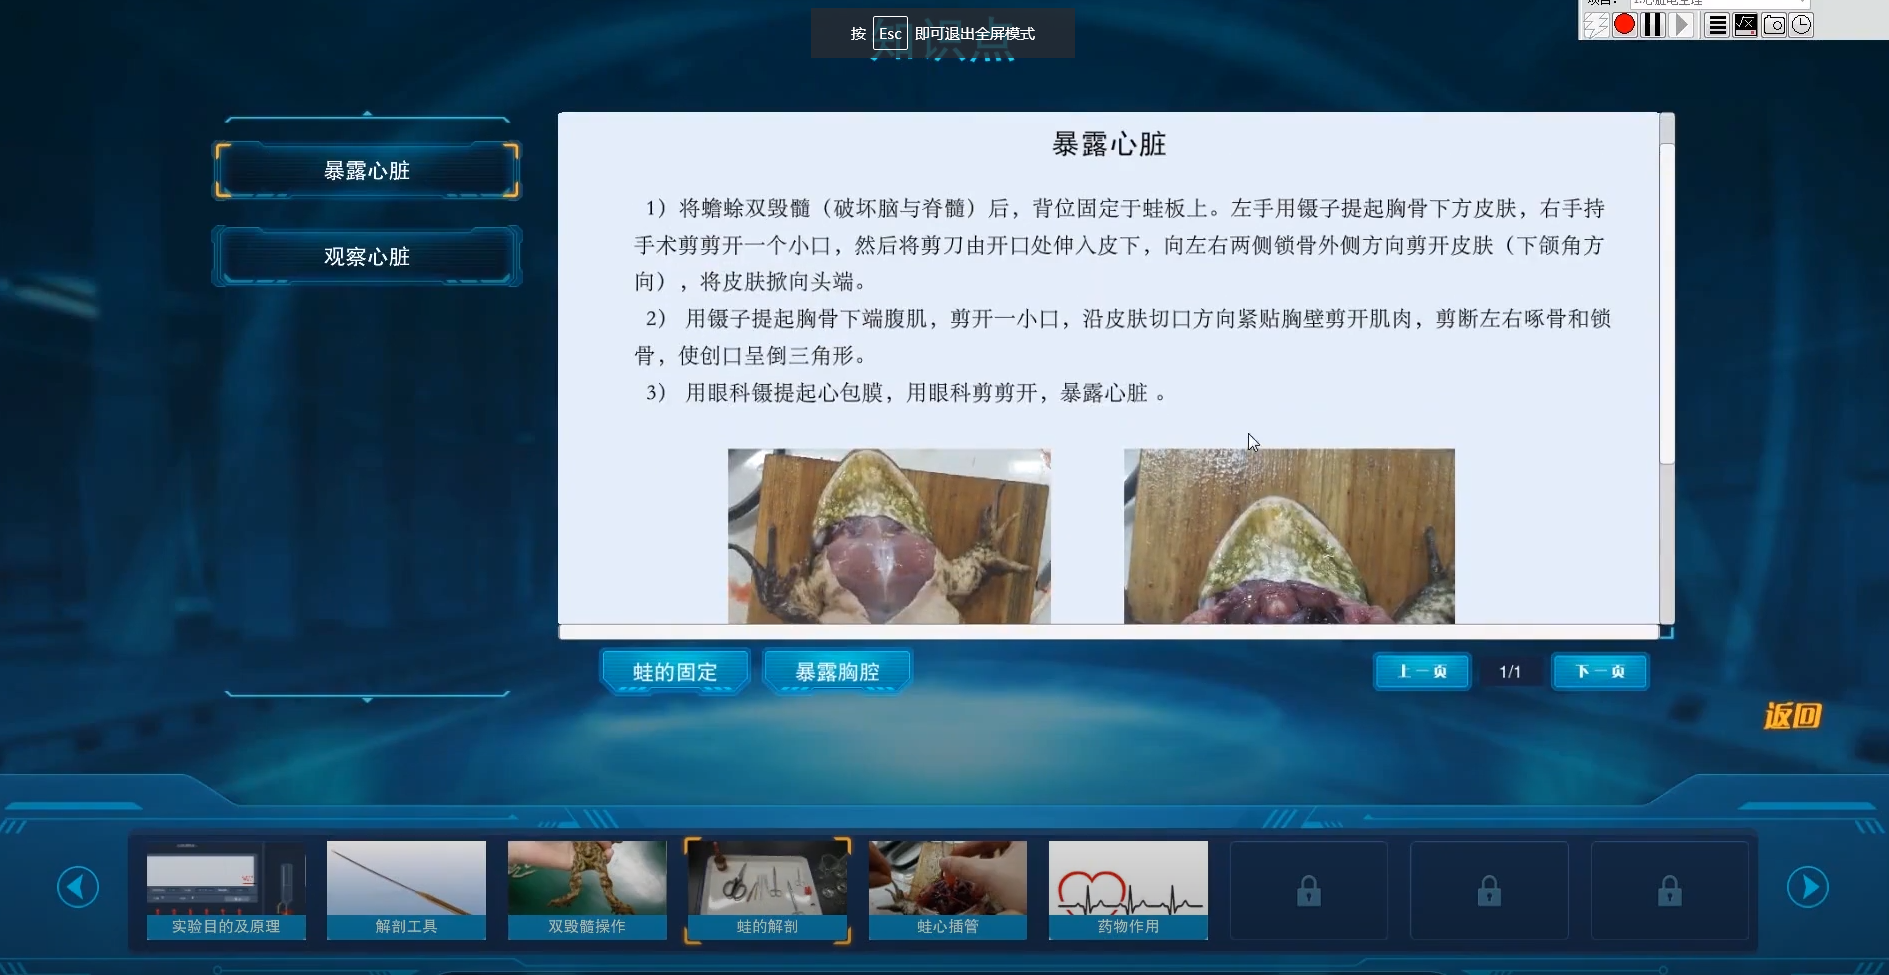Screen dimensions: 1889x975
Task: Click the 1/1 page indicator
Action: [x=1510, y=672]
